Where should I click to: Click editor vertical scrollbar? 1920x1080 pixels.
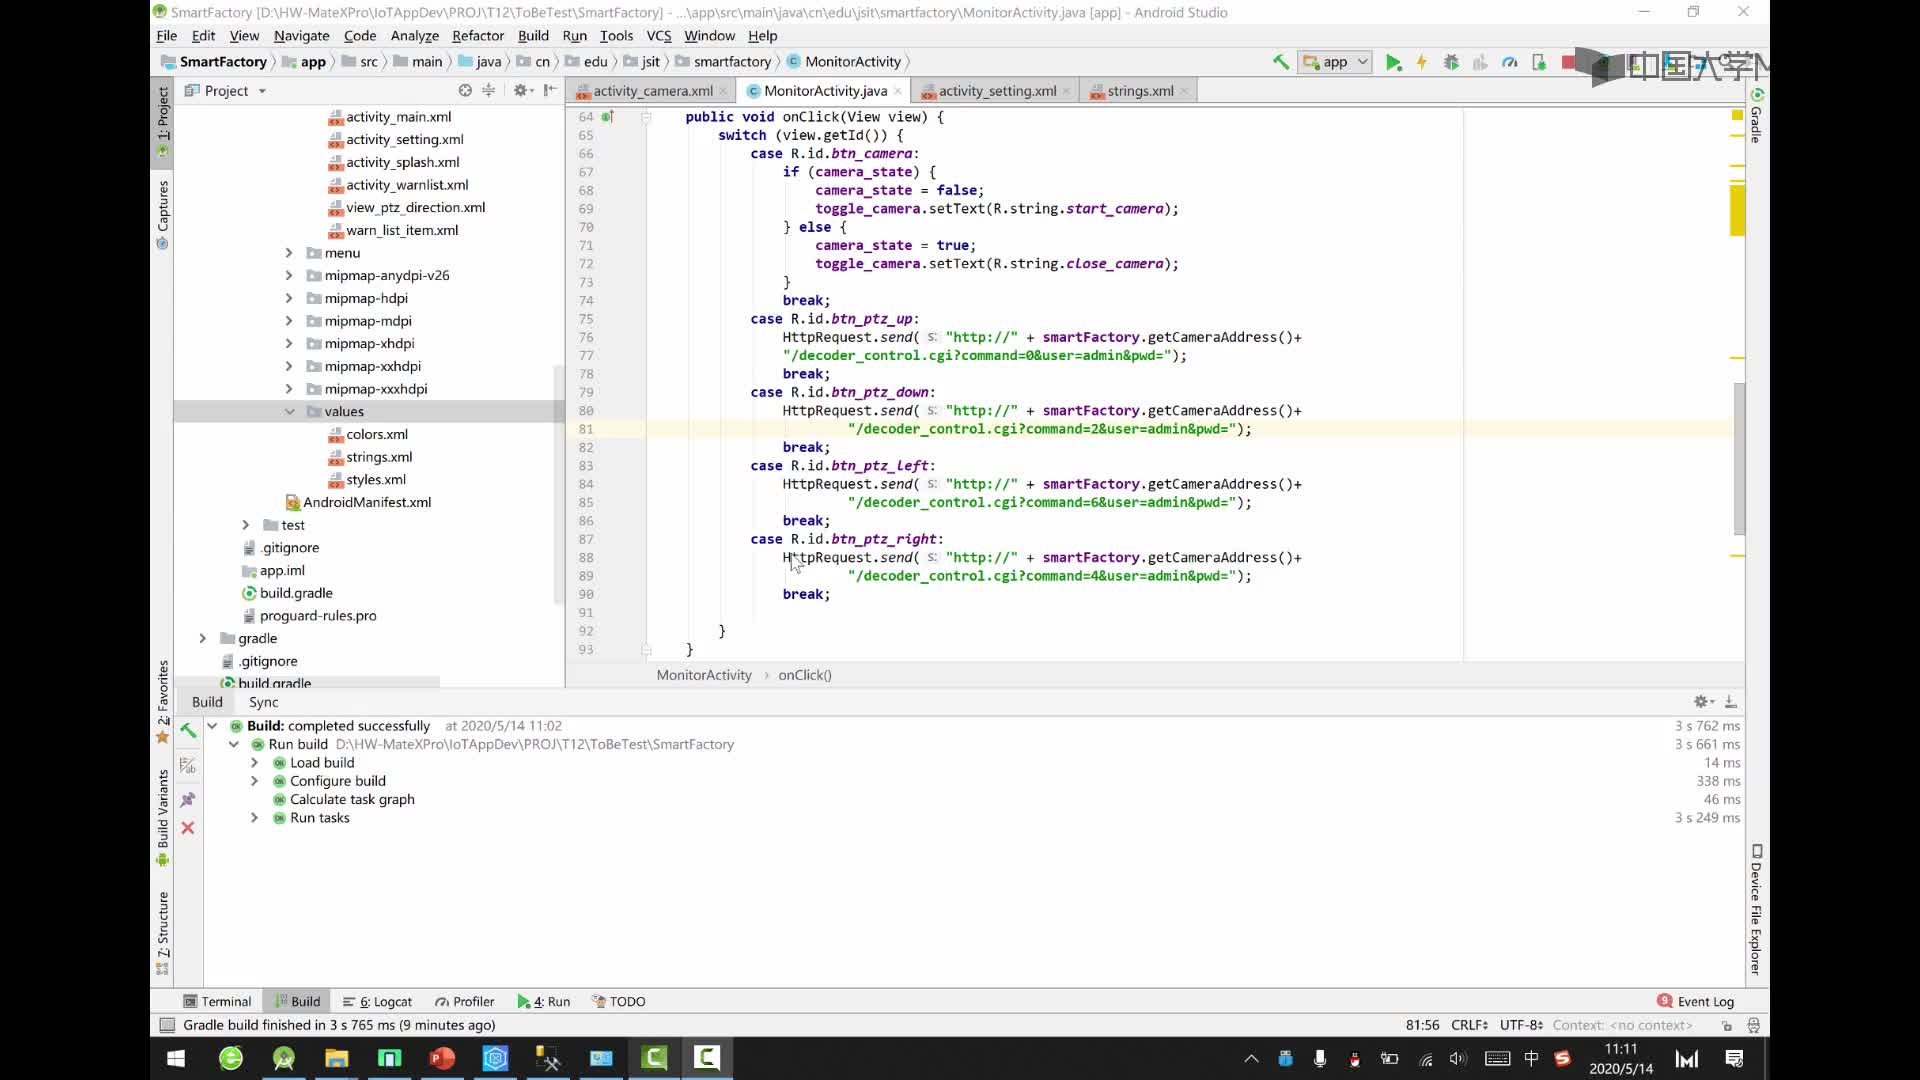click(1739, 457)
